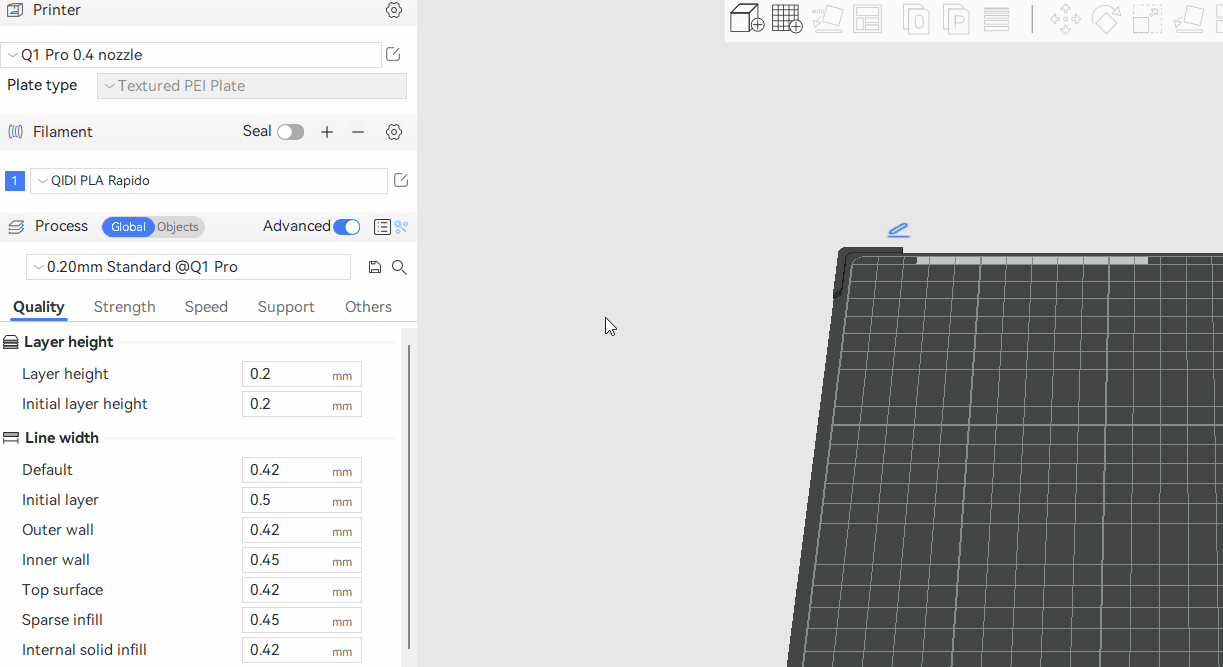Switch process scope to Objects
This screenshot has height=667, width=1223.
coord(178,227)
